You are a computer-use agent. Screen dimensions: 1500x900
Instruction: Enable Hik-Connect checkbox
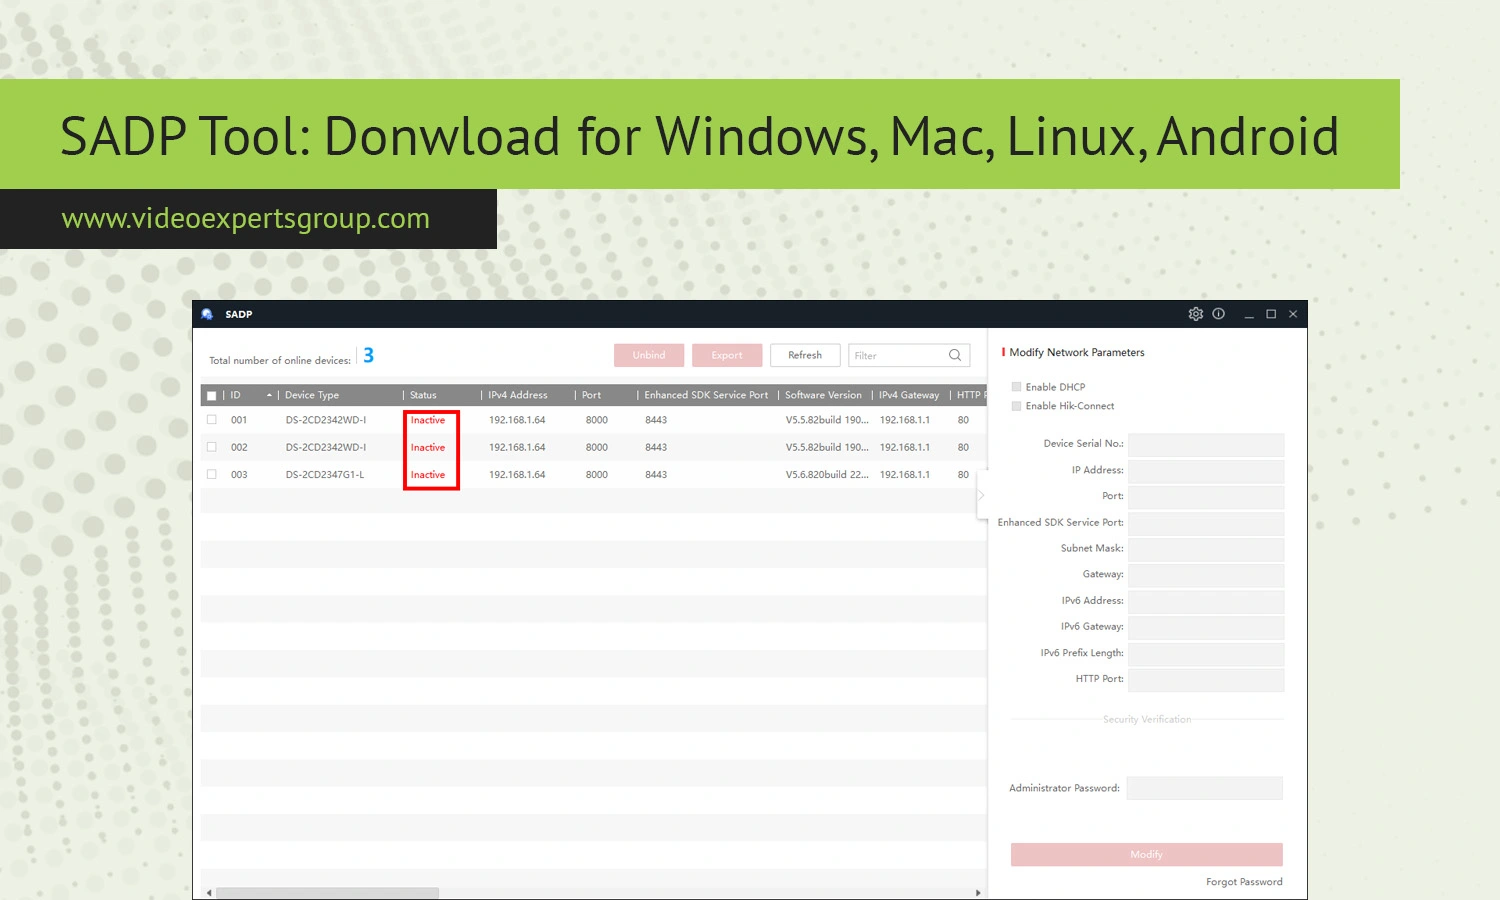[1016, 406]
